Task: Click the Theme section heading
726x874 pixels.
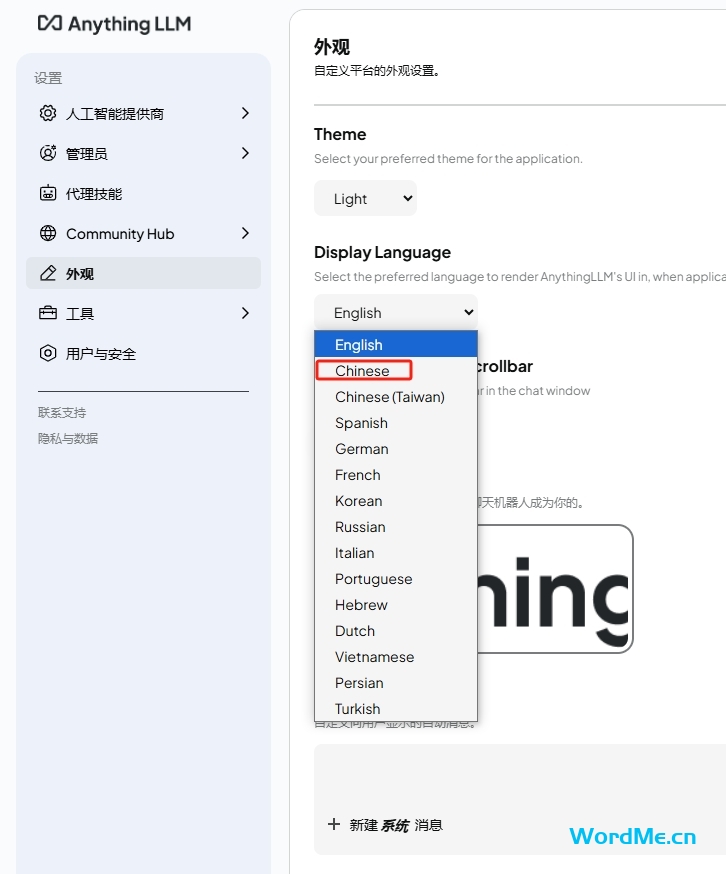Action: click(x=340, y=134)
